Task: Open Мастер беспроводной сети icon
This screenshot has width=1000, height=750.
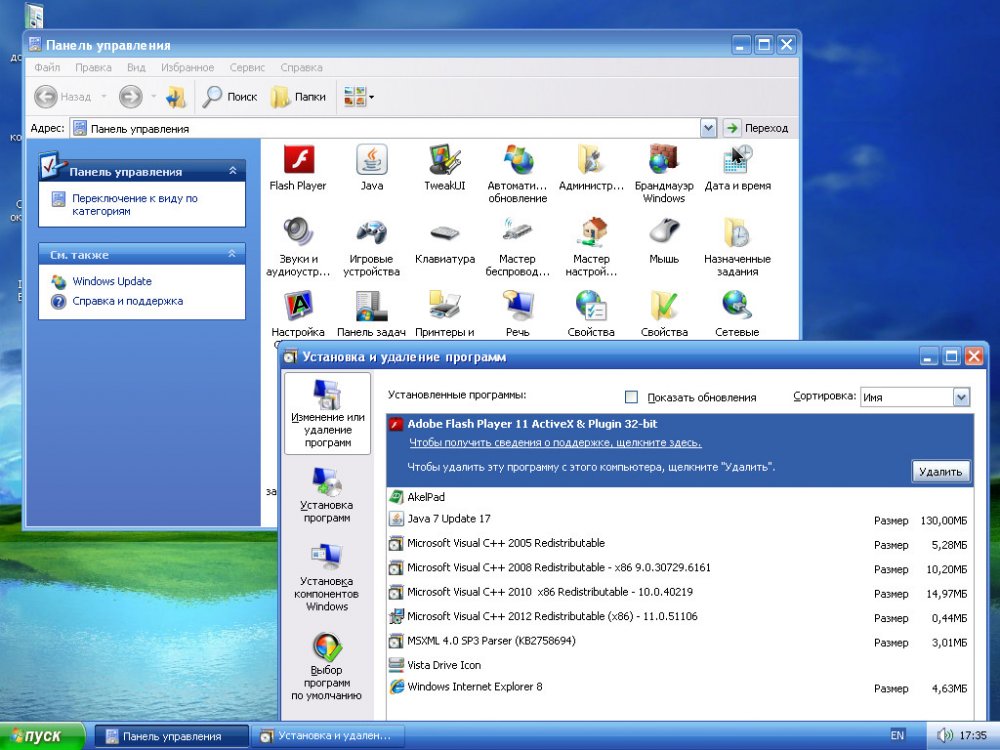Action: coord(517,247)
